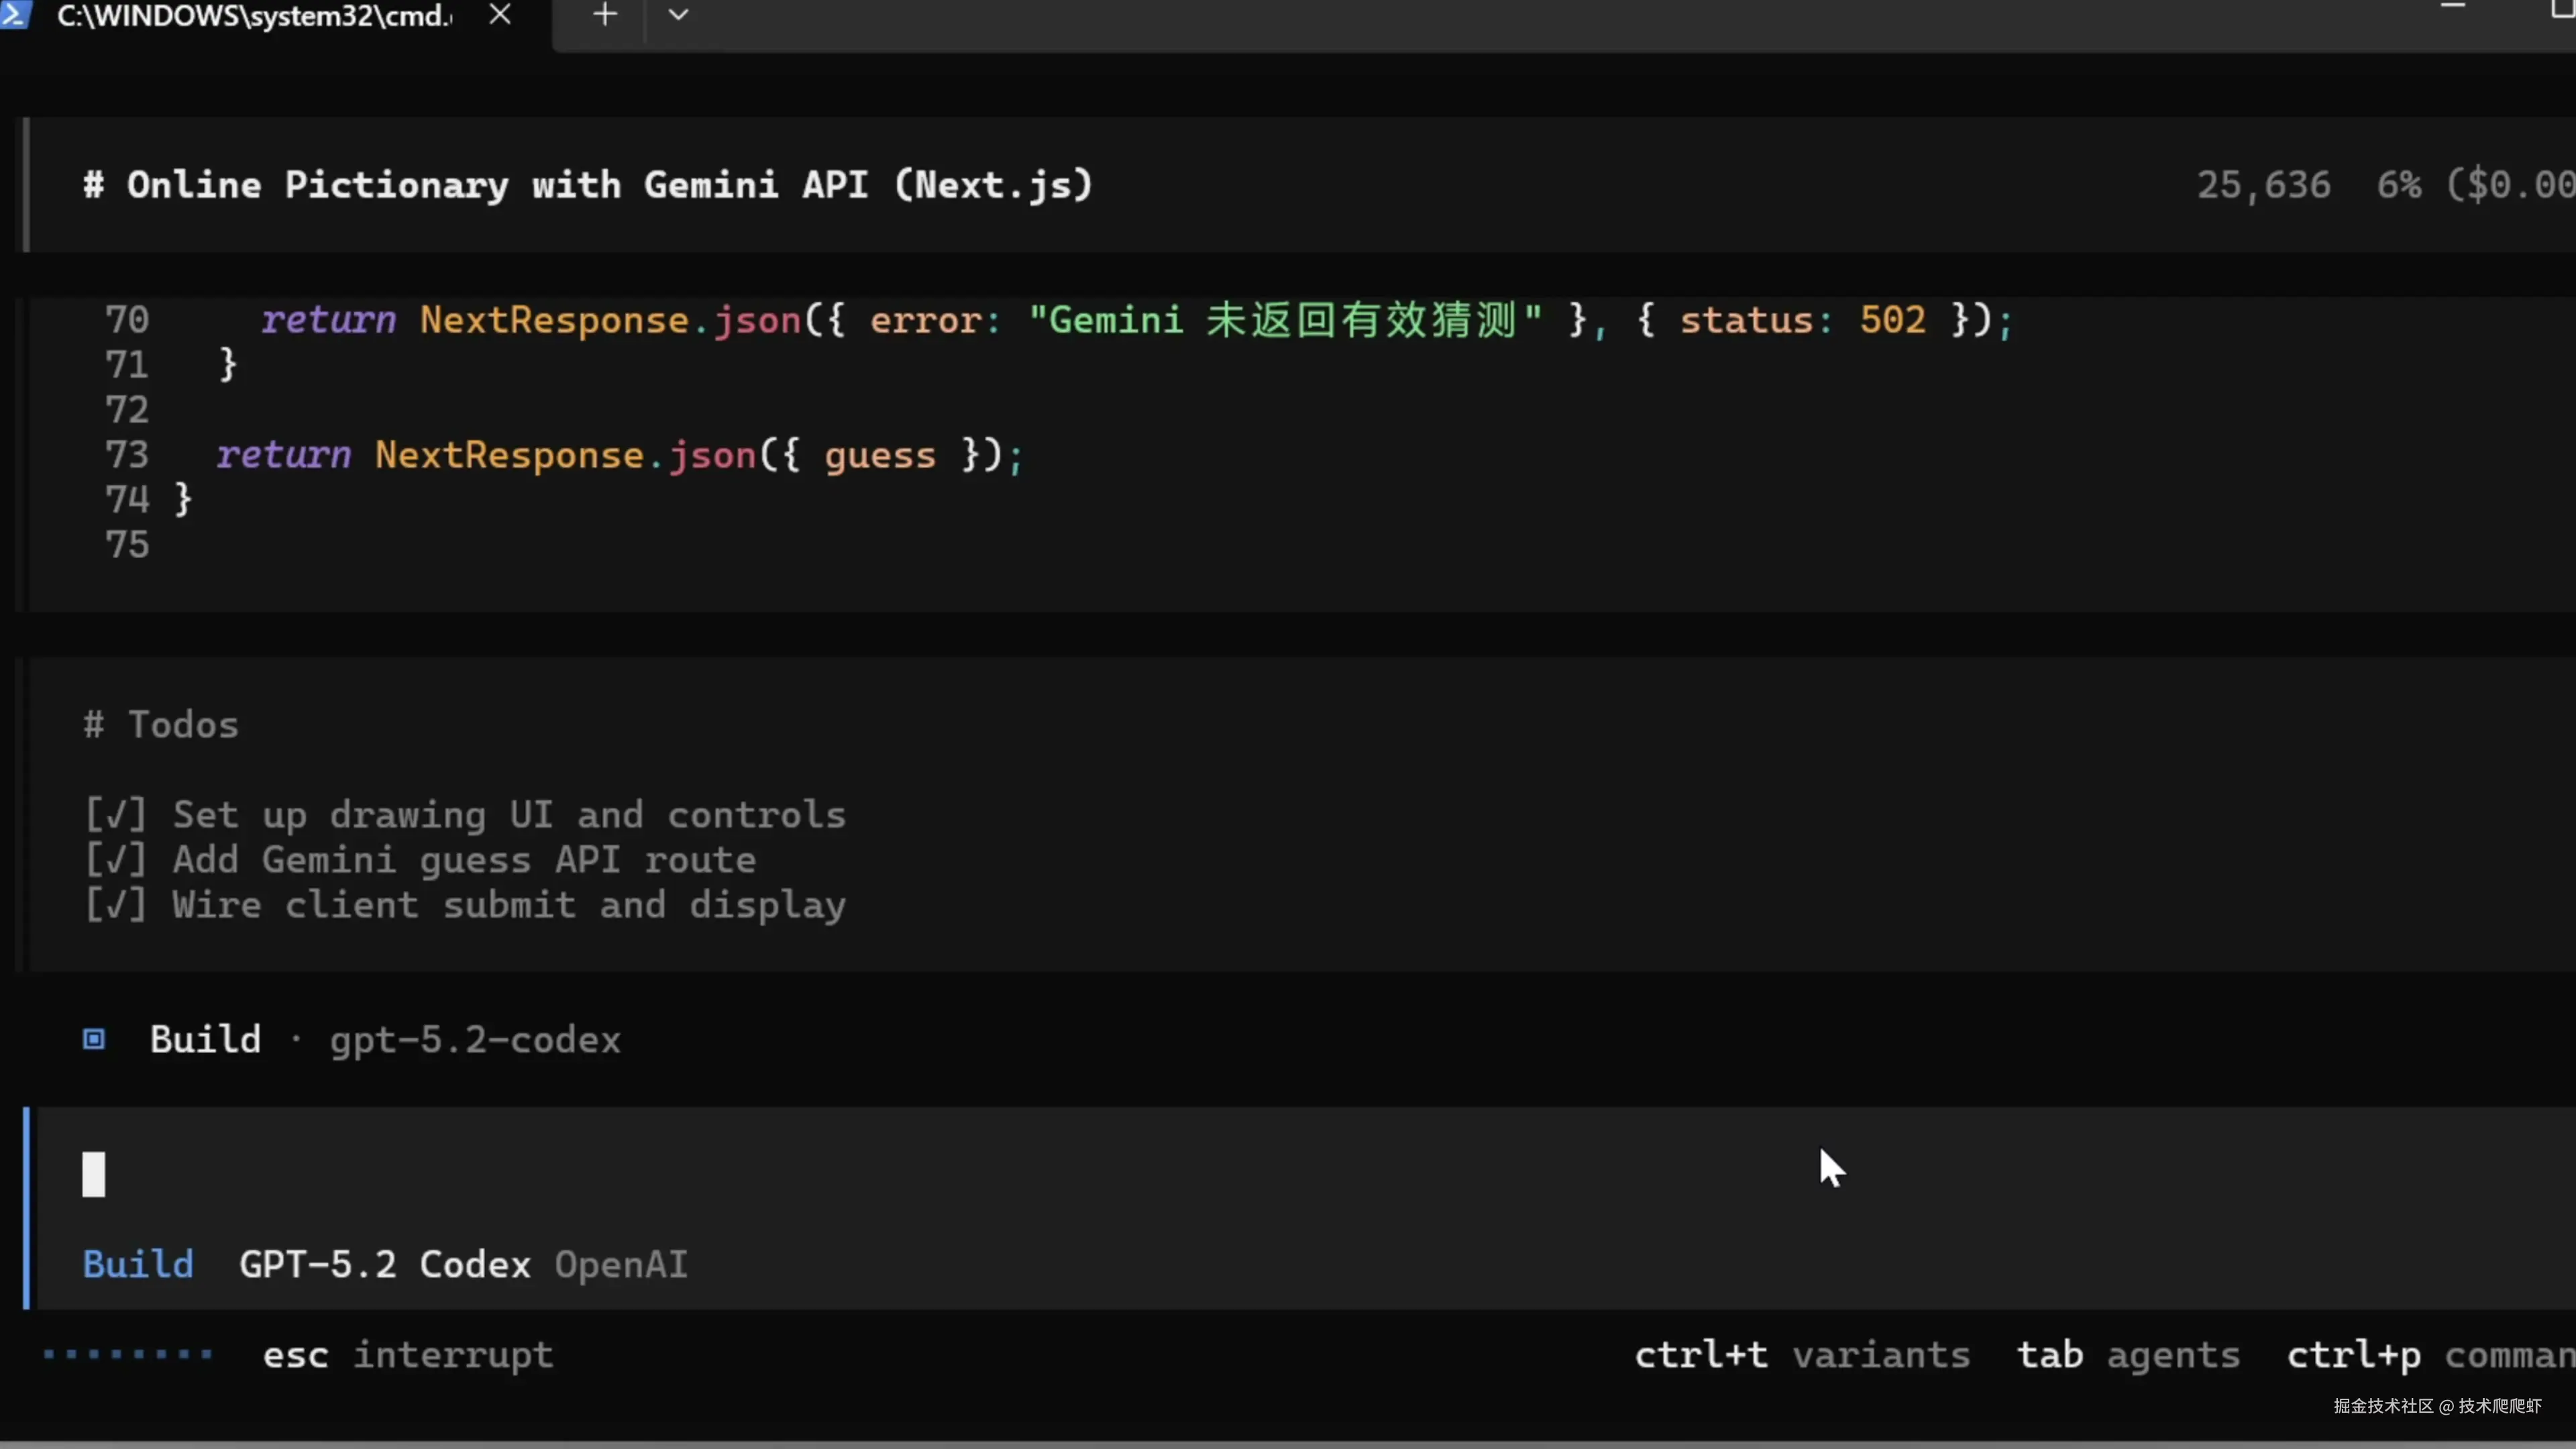2576x1449 pixels.
Task: Click the OpenAI provider label
Action: (621, 1264)
